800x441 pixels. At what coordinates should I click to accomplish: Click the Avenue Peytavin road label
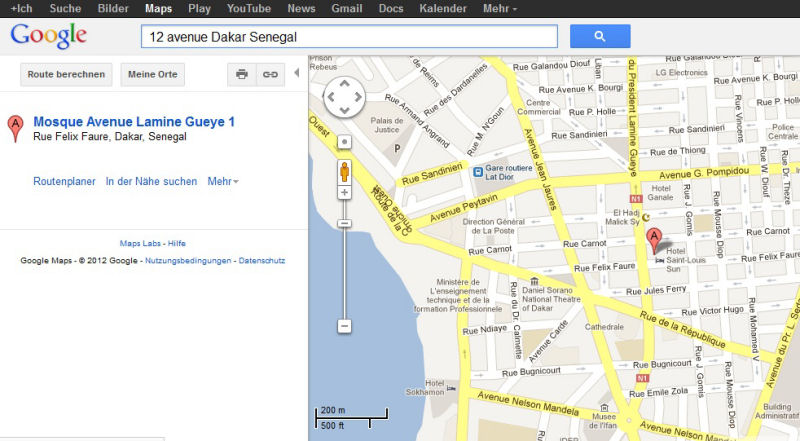point(464,208)
